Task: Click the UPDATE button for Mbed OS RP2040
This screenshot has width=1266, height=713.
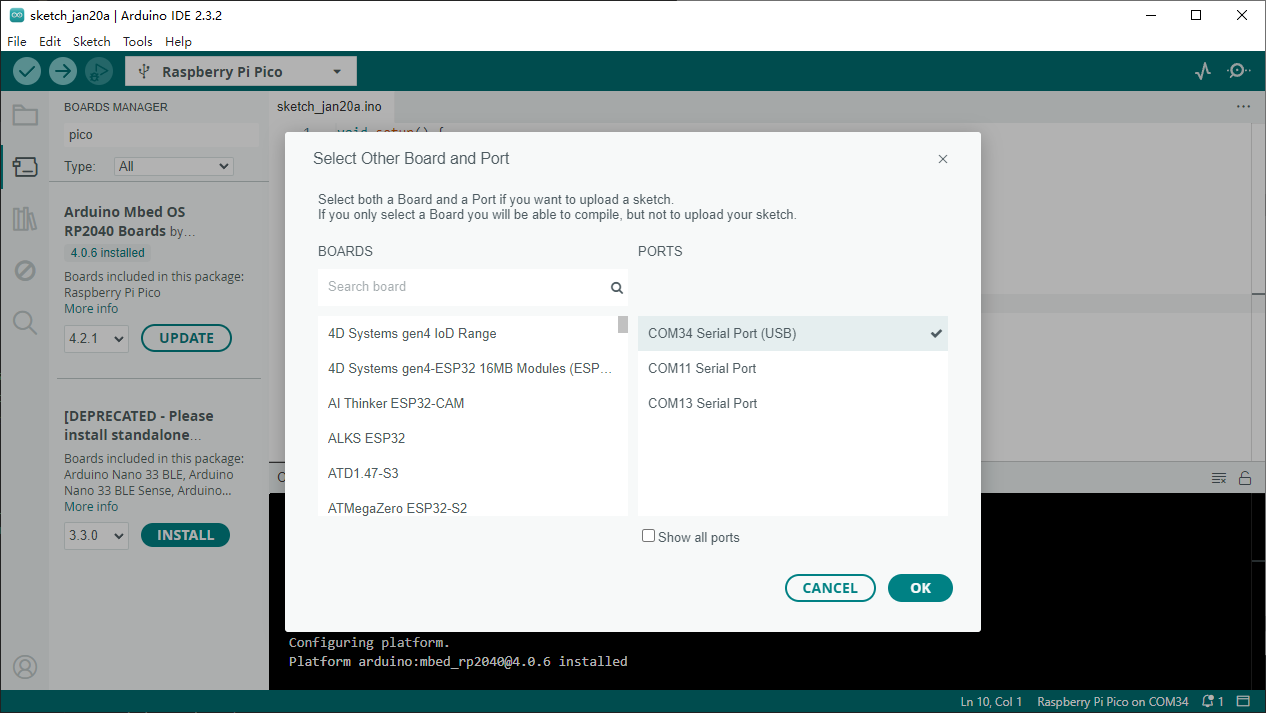Action: point(186,338)
